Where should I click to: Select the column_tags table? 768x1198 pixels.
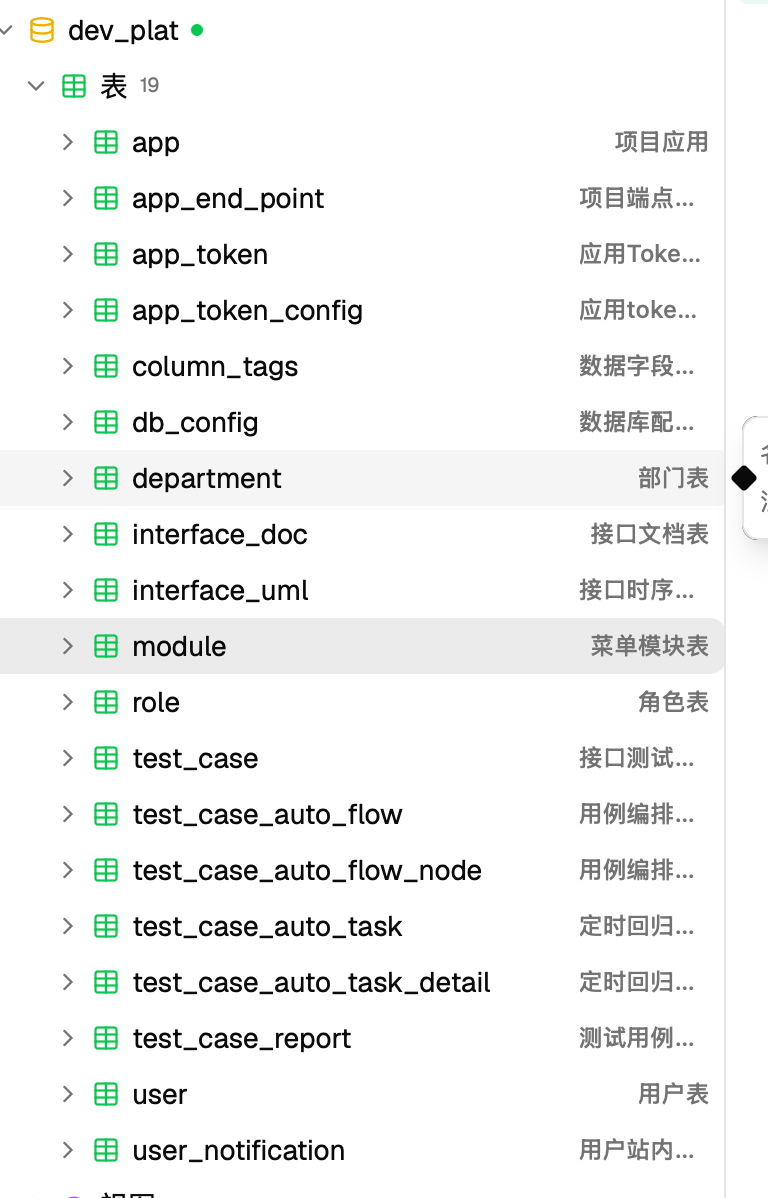362,367
